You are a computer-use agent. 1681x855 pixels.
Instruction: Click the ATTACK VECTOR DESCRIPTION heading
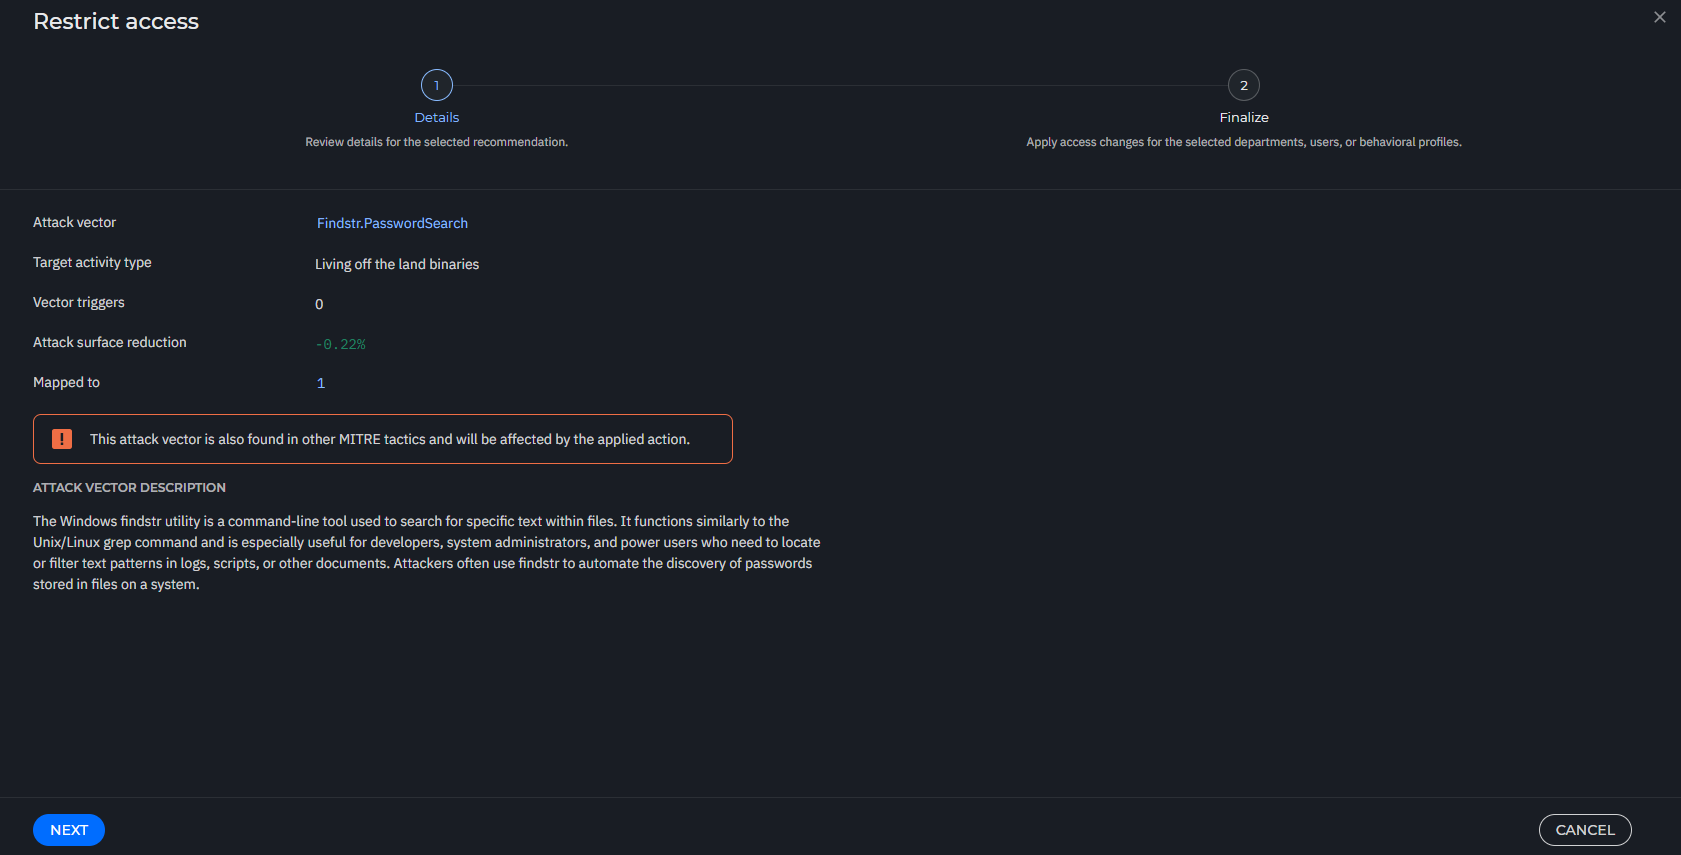coord(129,487)
